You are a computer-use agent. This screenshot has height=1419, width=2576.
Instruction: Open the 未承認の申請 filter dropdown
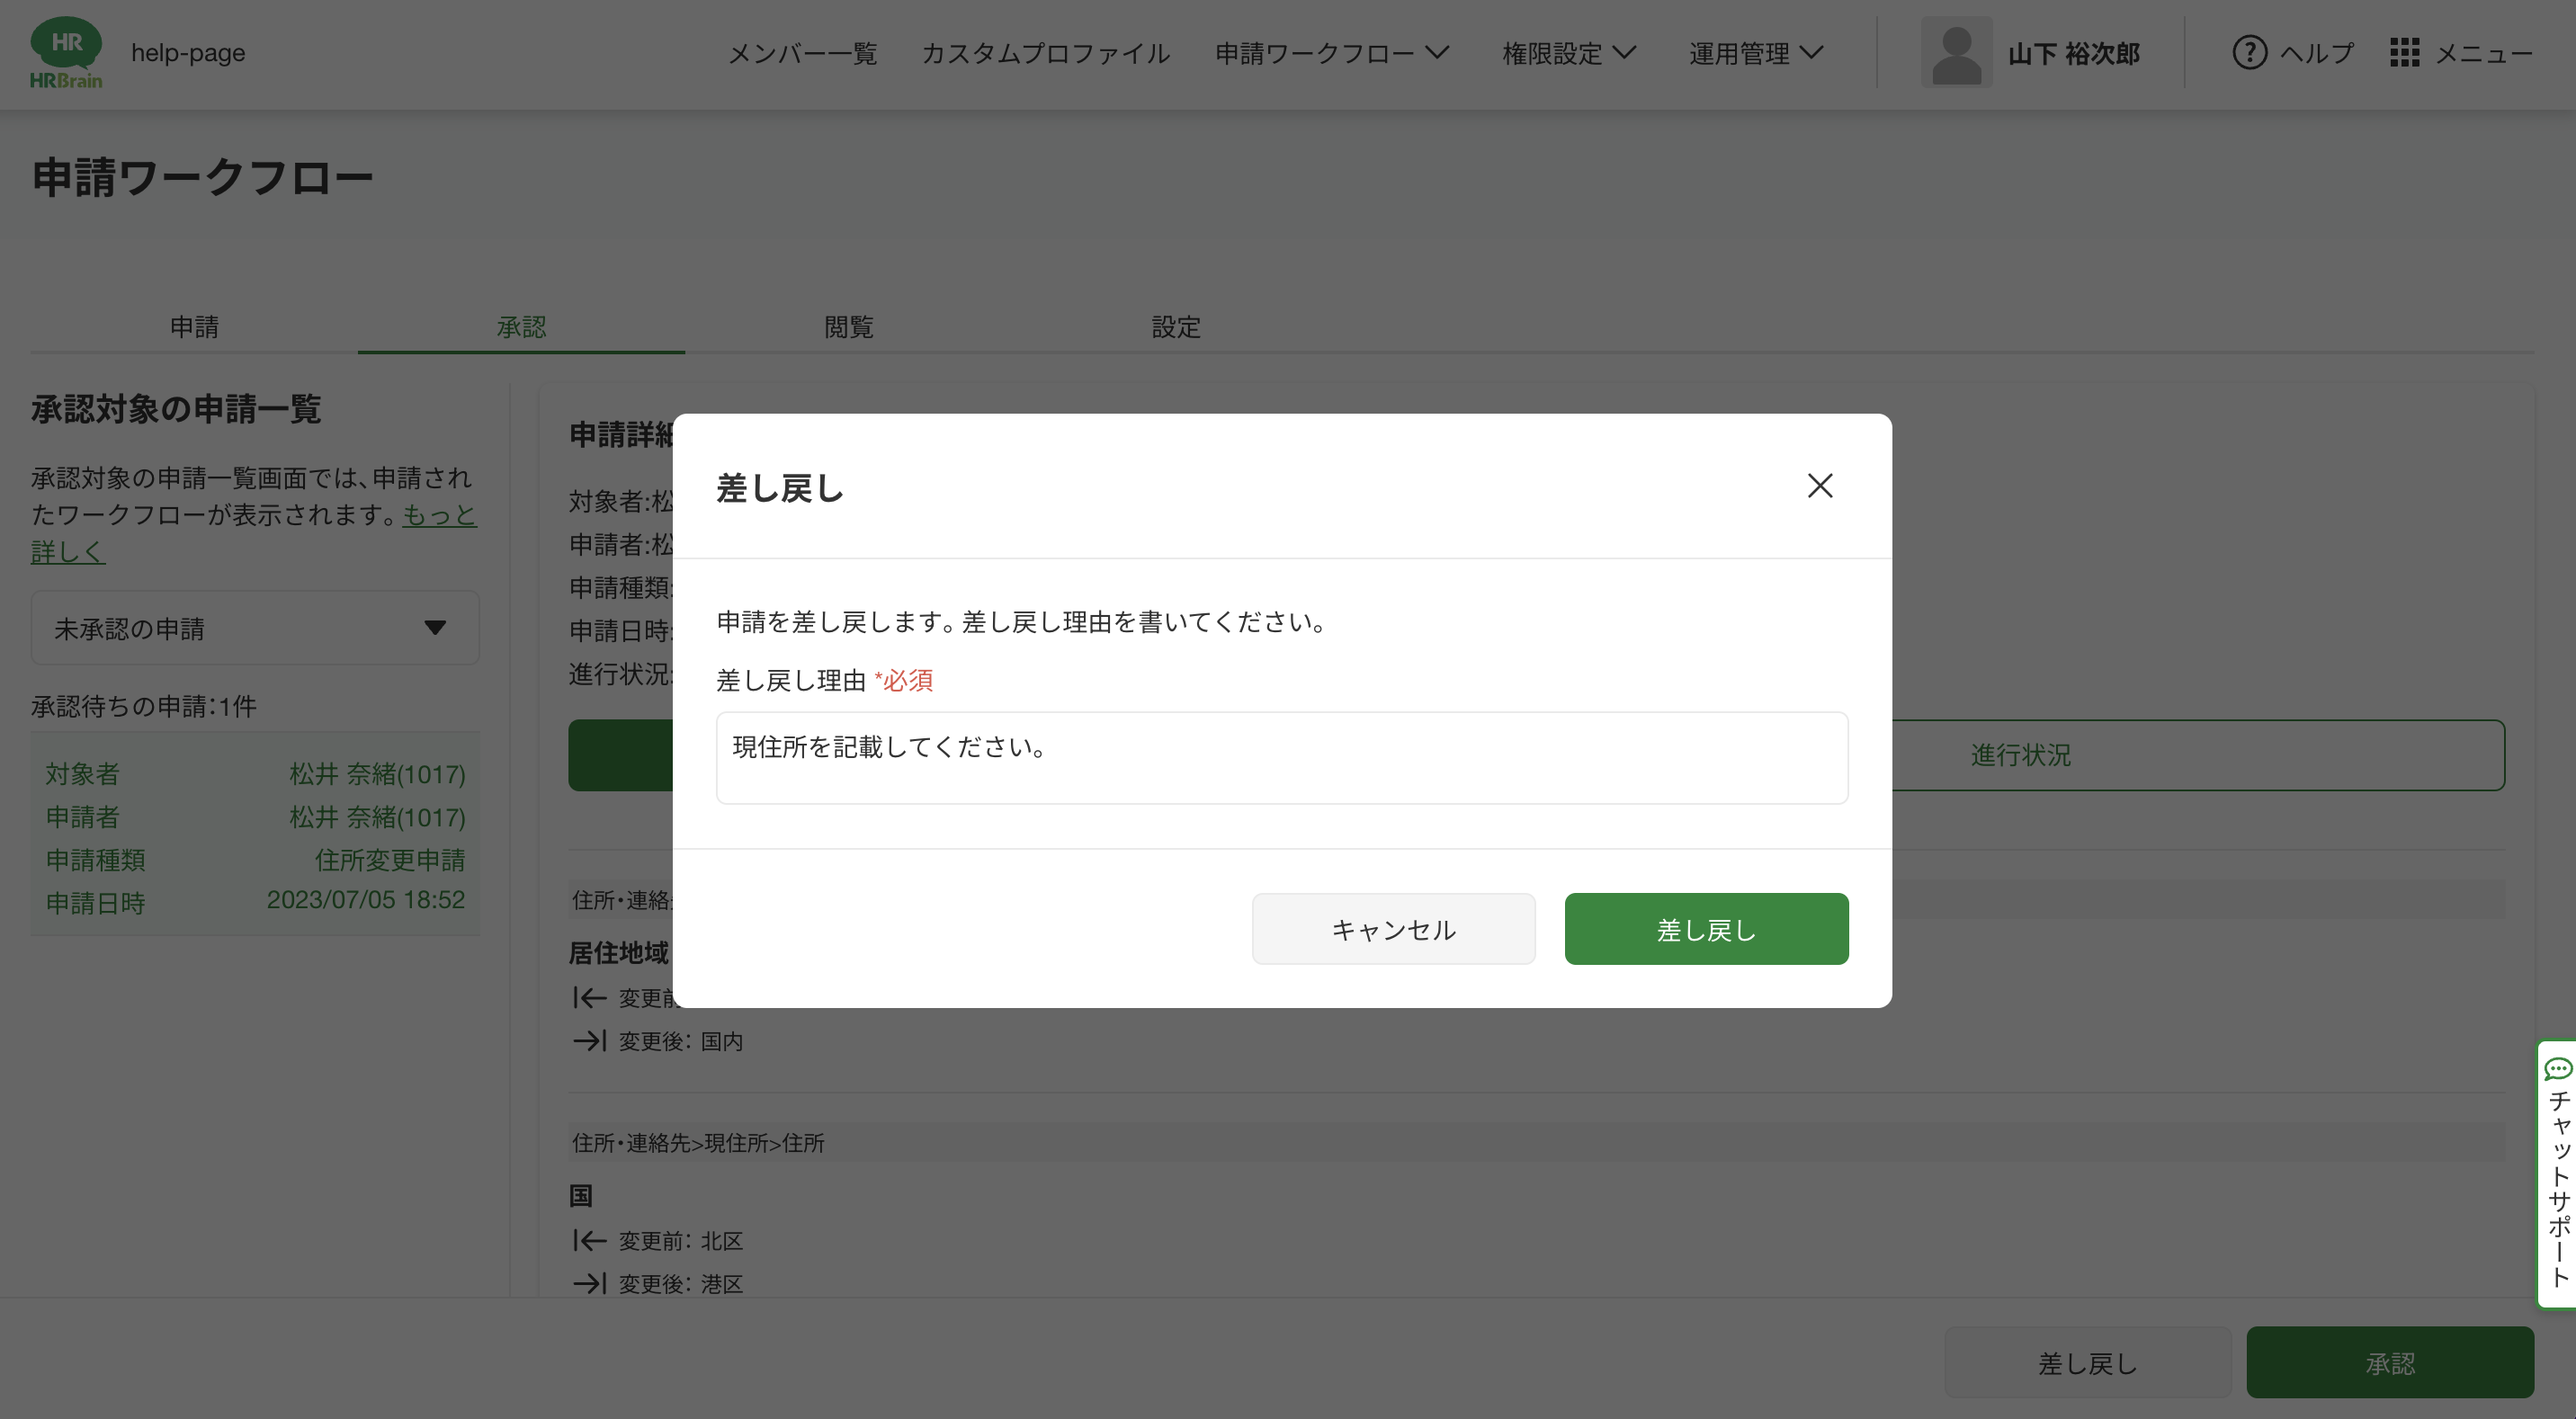[x=255, y=628]
